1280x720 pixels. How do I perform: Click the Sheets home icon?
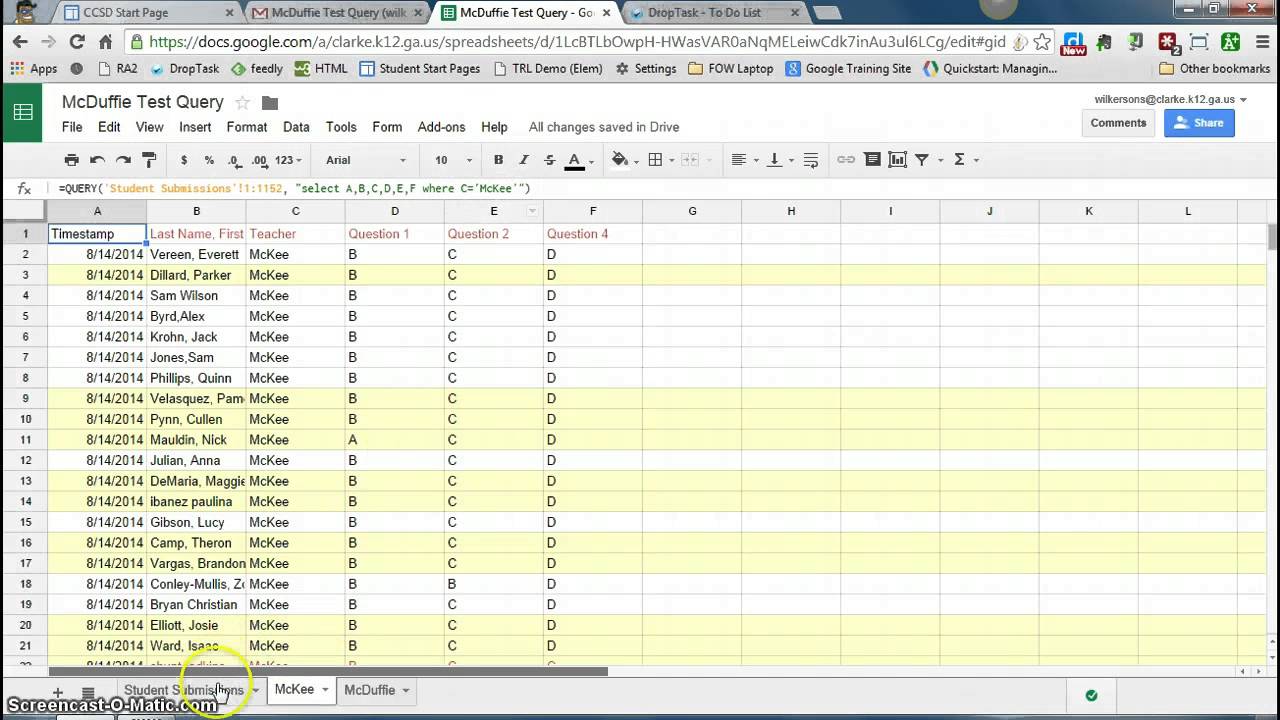click(x=22, y=112)
